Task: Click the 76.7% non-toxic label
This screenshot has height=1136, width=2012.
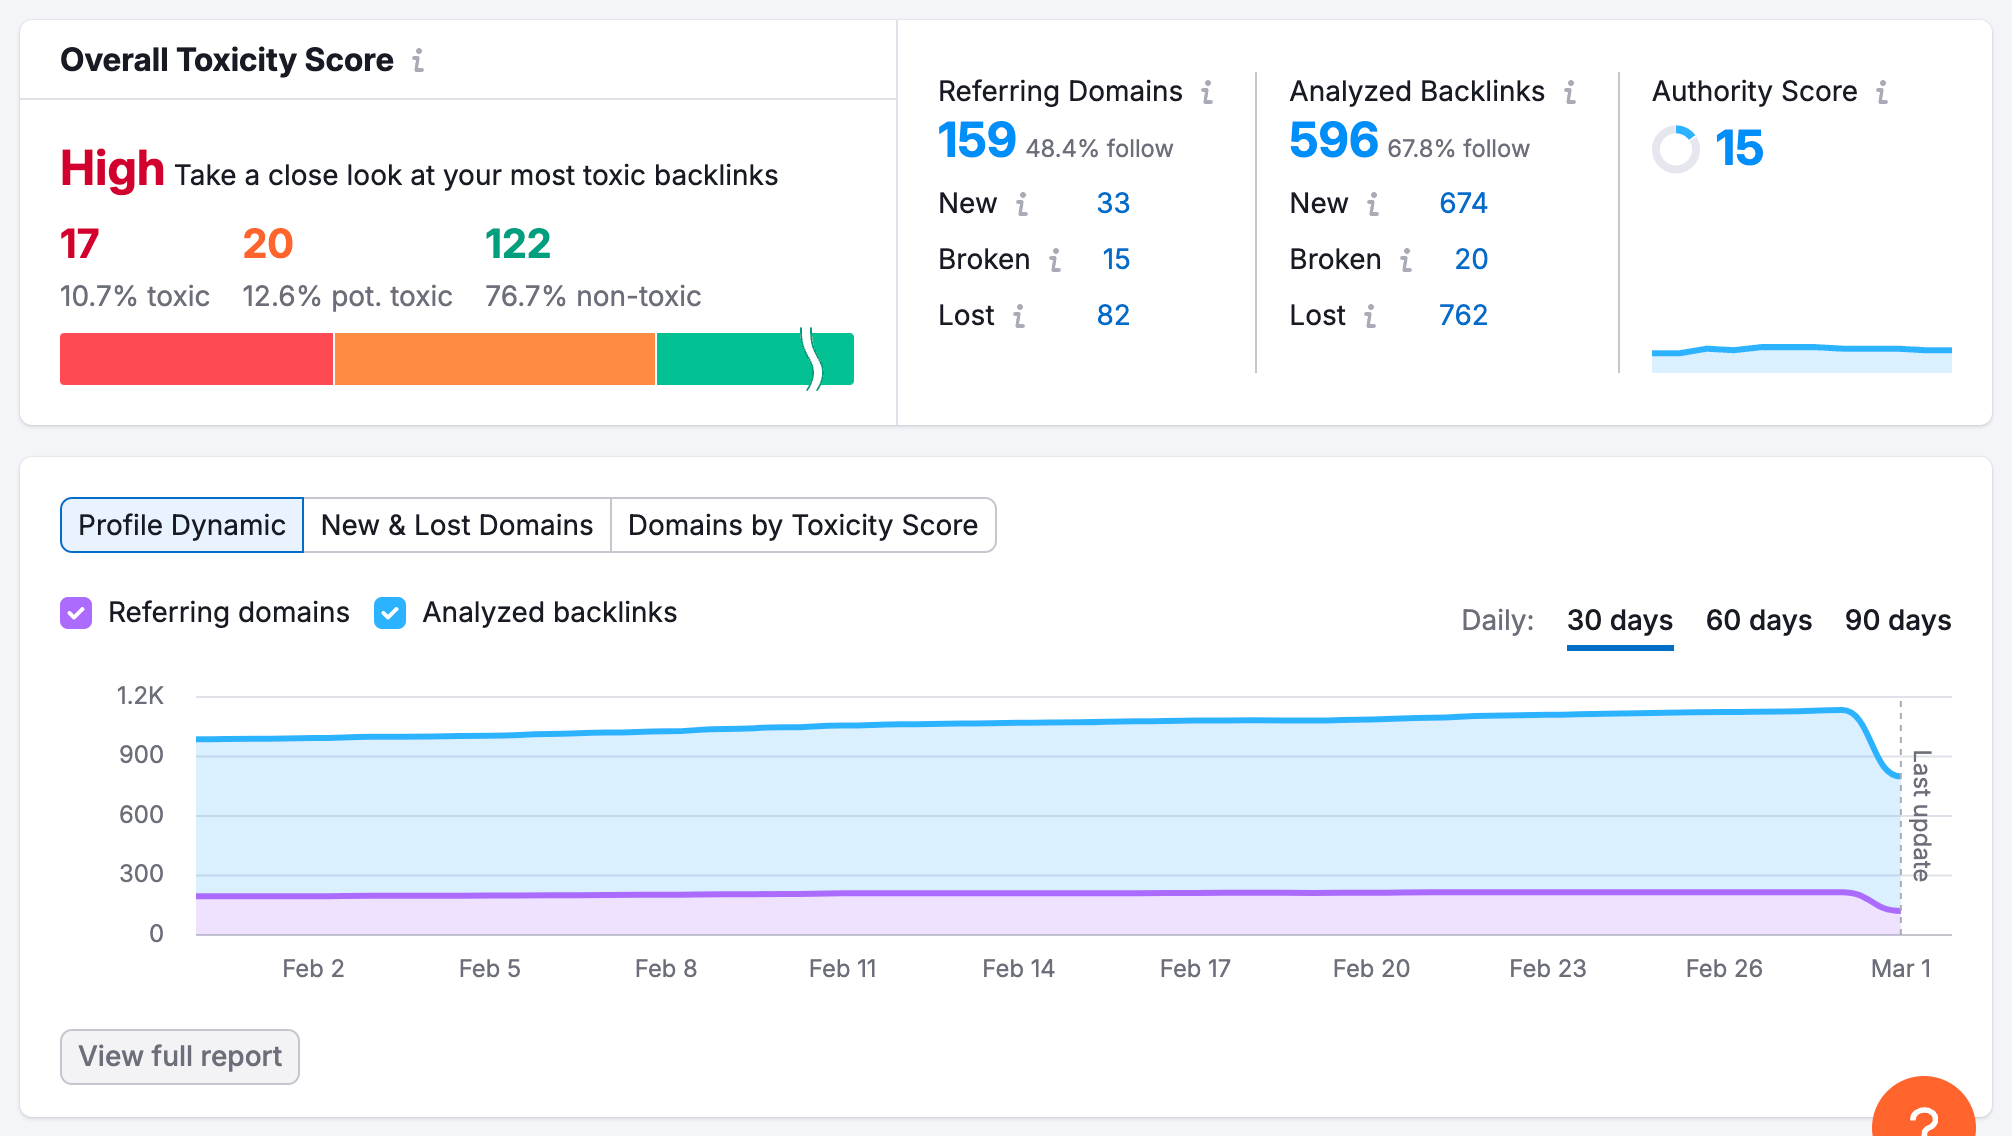Action: pyautogui.click(x=593, y=297)
